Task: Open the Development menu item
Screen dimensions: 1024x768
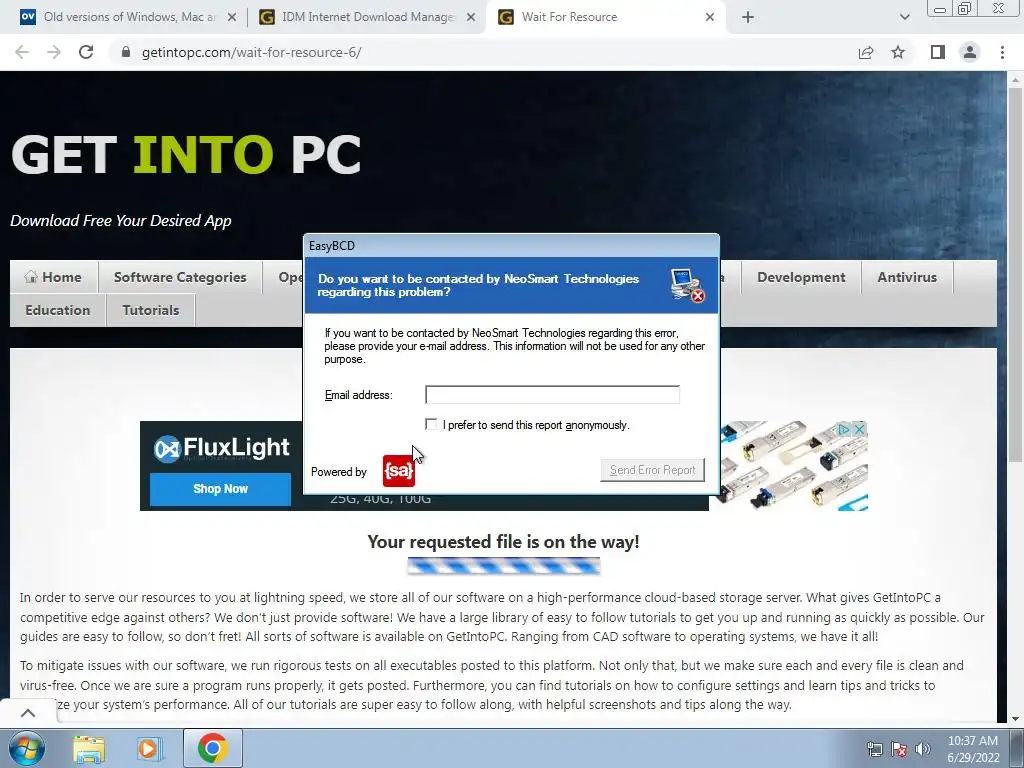Action: point(801,277)
